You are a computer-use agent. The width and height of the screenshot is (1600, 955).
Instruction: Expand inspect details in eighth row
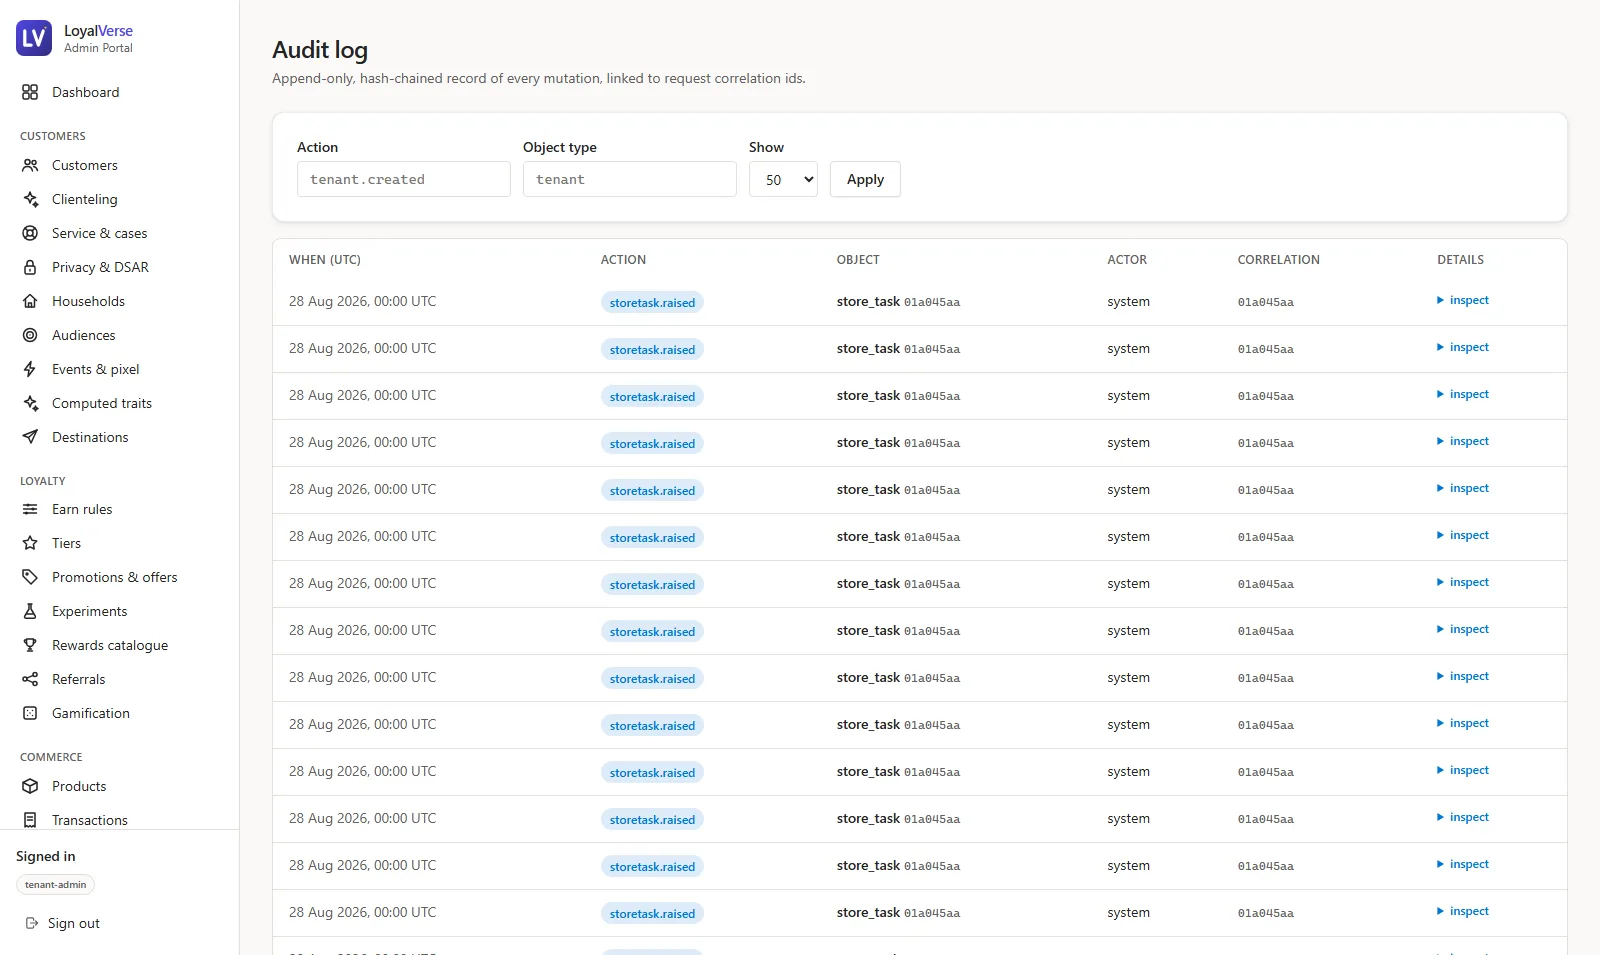click(x=1463, y=629)
